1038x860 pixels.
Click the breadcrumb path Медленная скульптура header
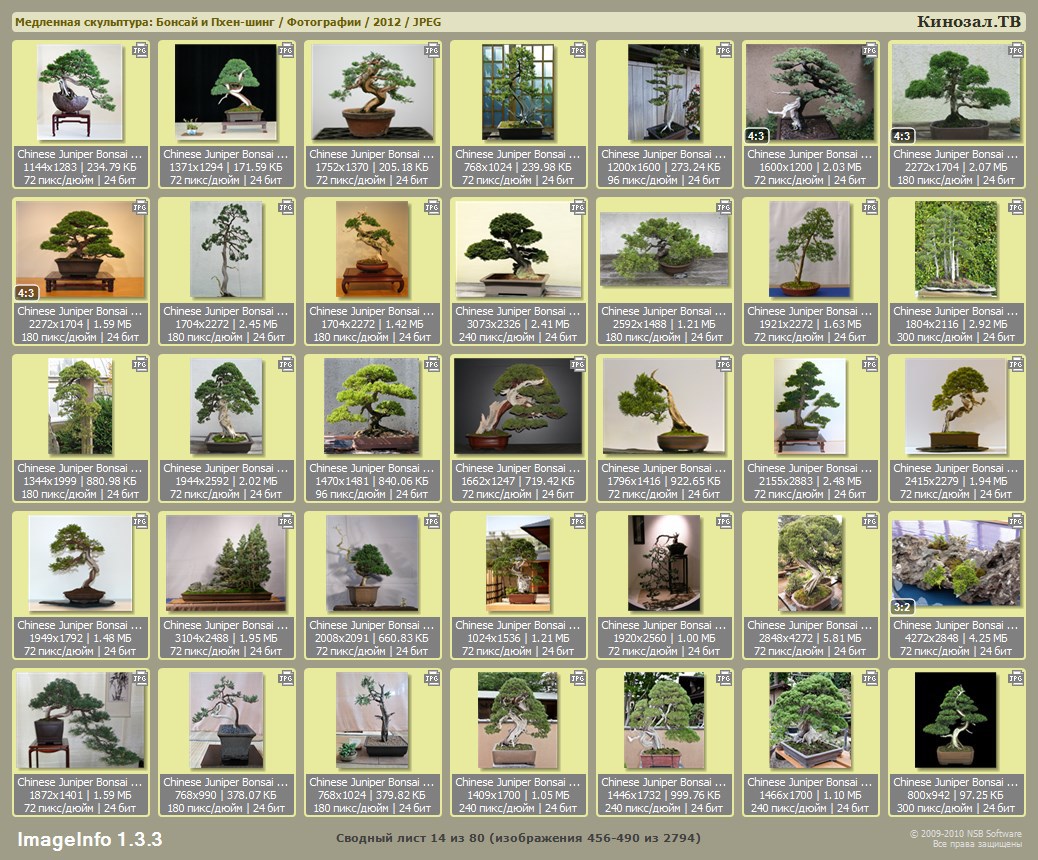point(228,22)
